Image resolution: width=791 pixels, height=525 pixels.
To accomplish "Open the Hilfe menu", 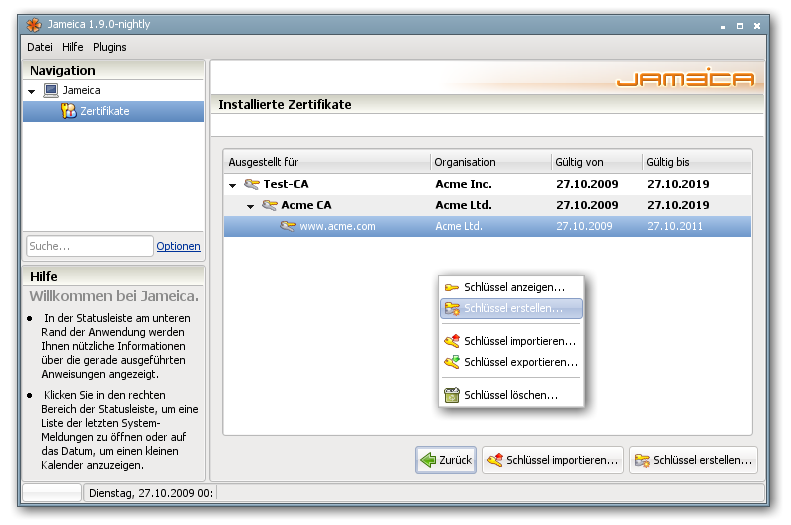I will pyautogui.click(x=73, y=47).
